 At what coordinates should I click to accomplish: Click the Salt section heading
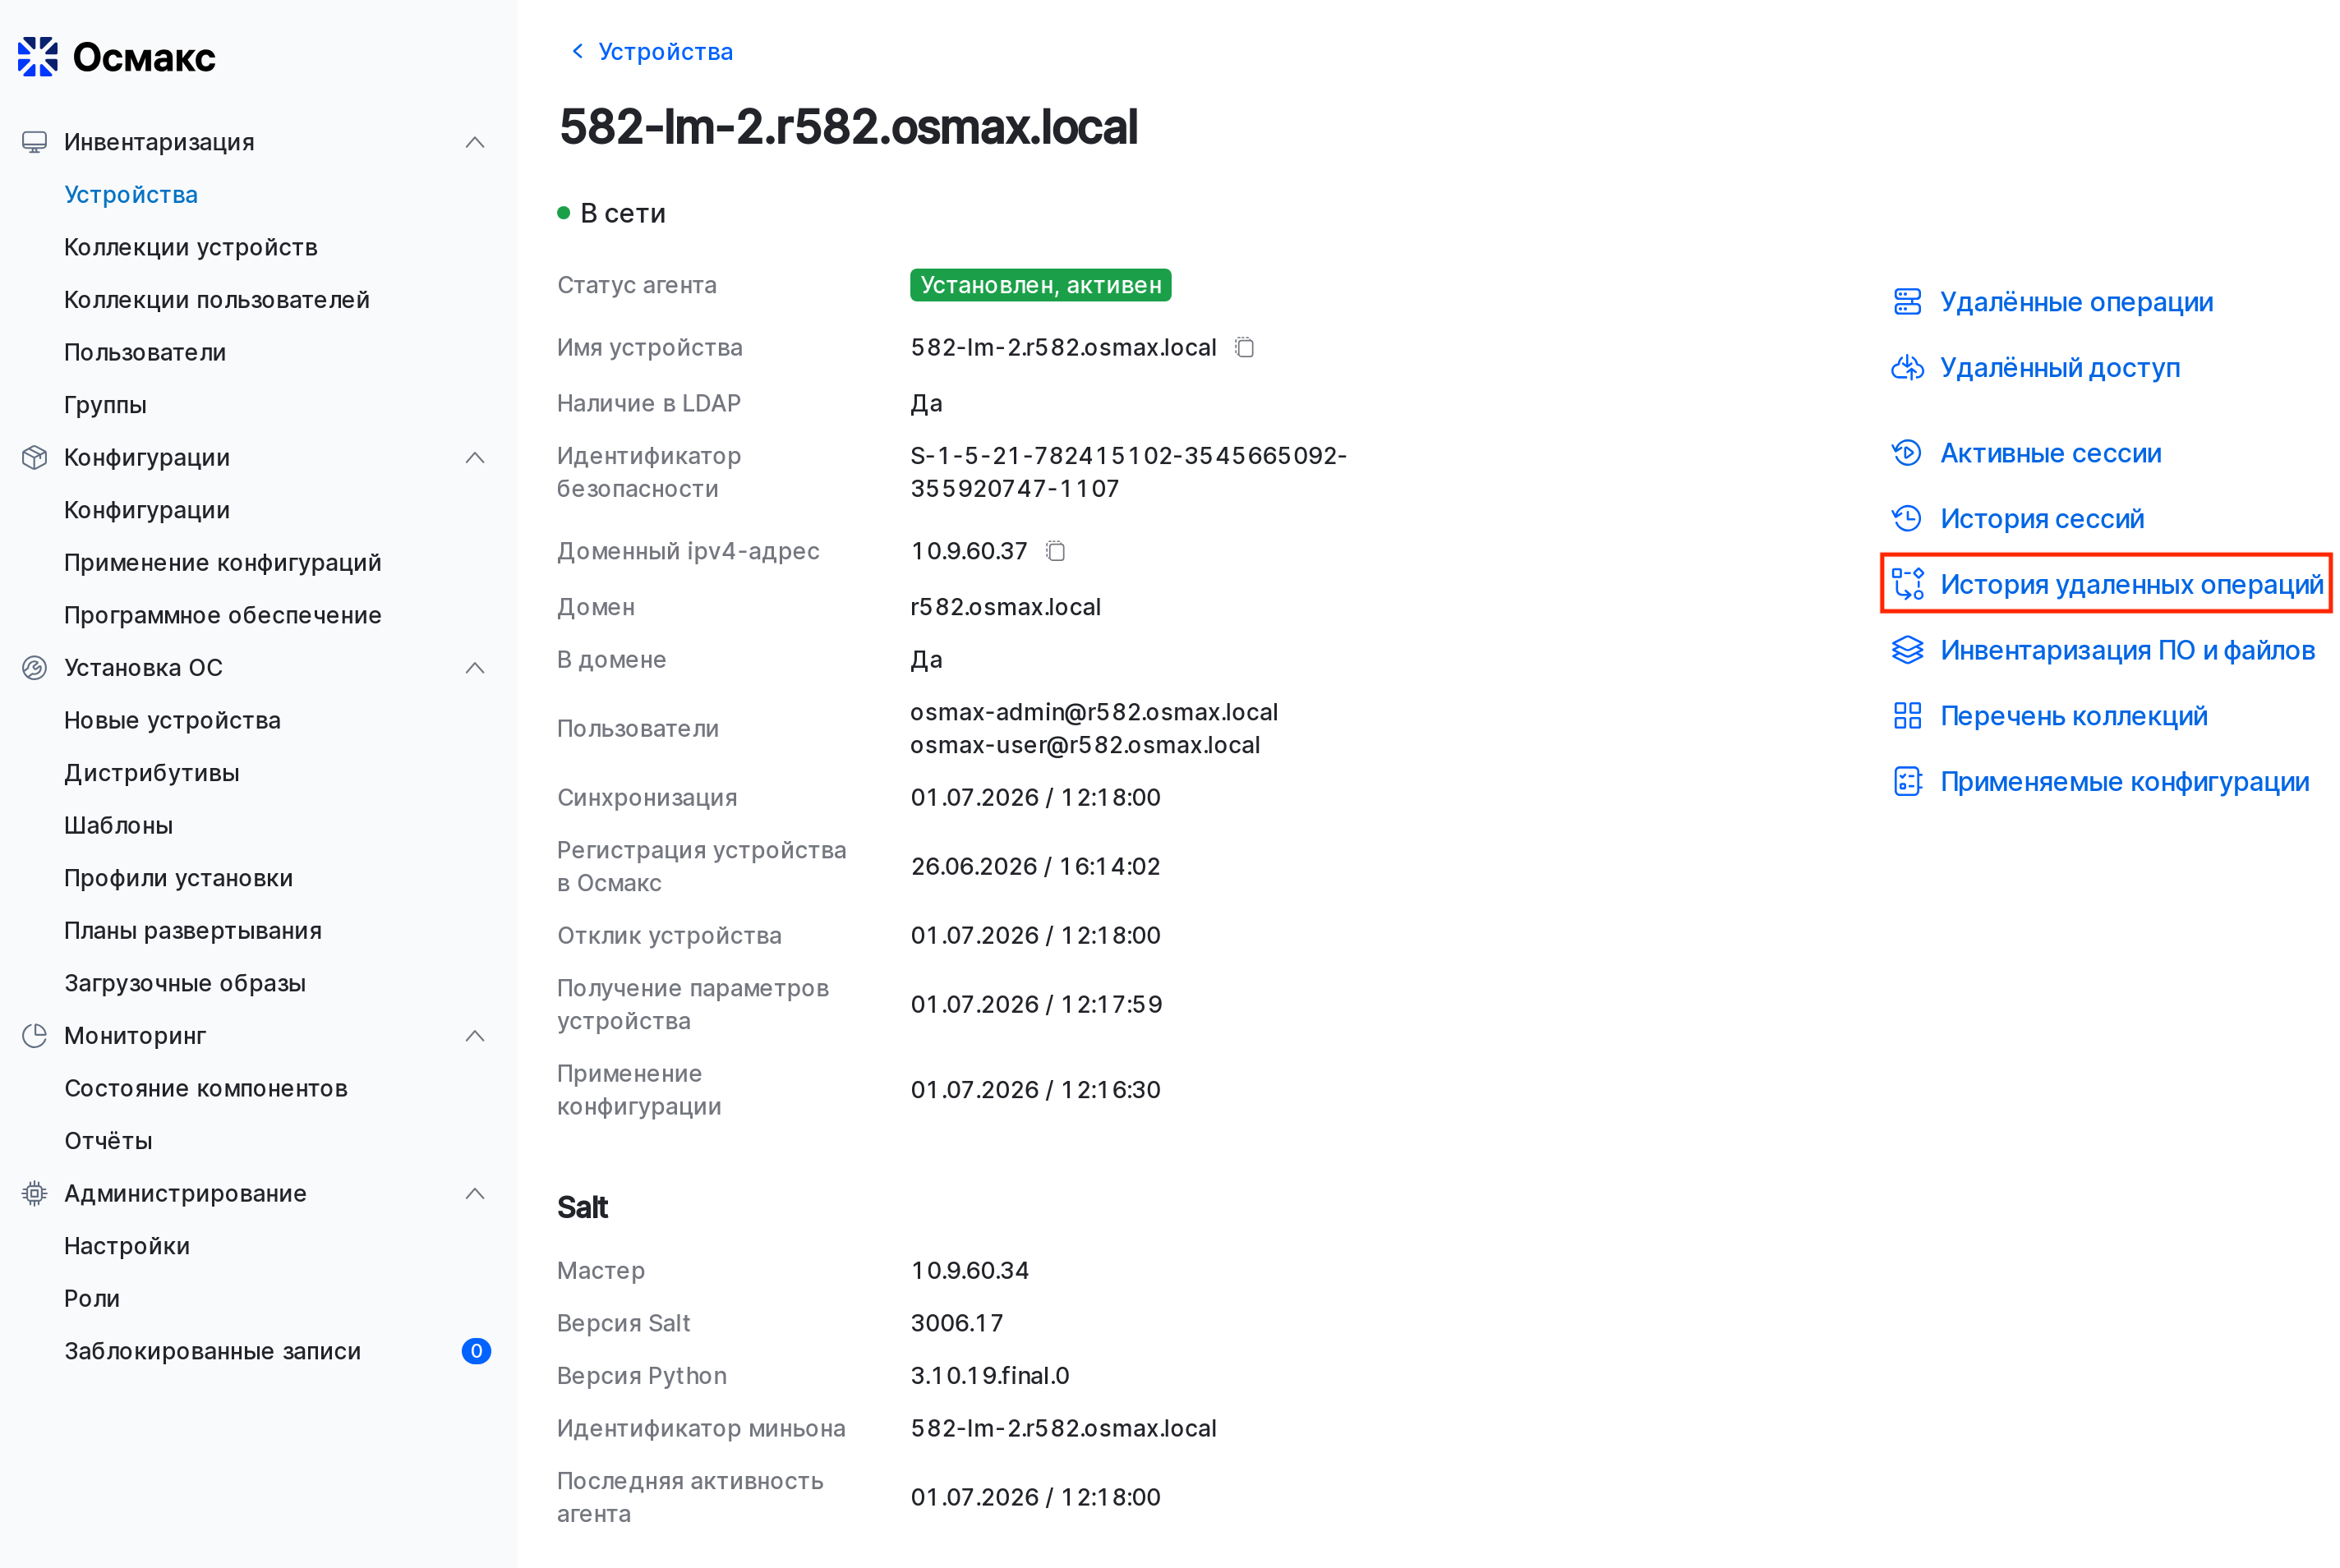(582, 1207)
